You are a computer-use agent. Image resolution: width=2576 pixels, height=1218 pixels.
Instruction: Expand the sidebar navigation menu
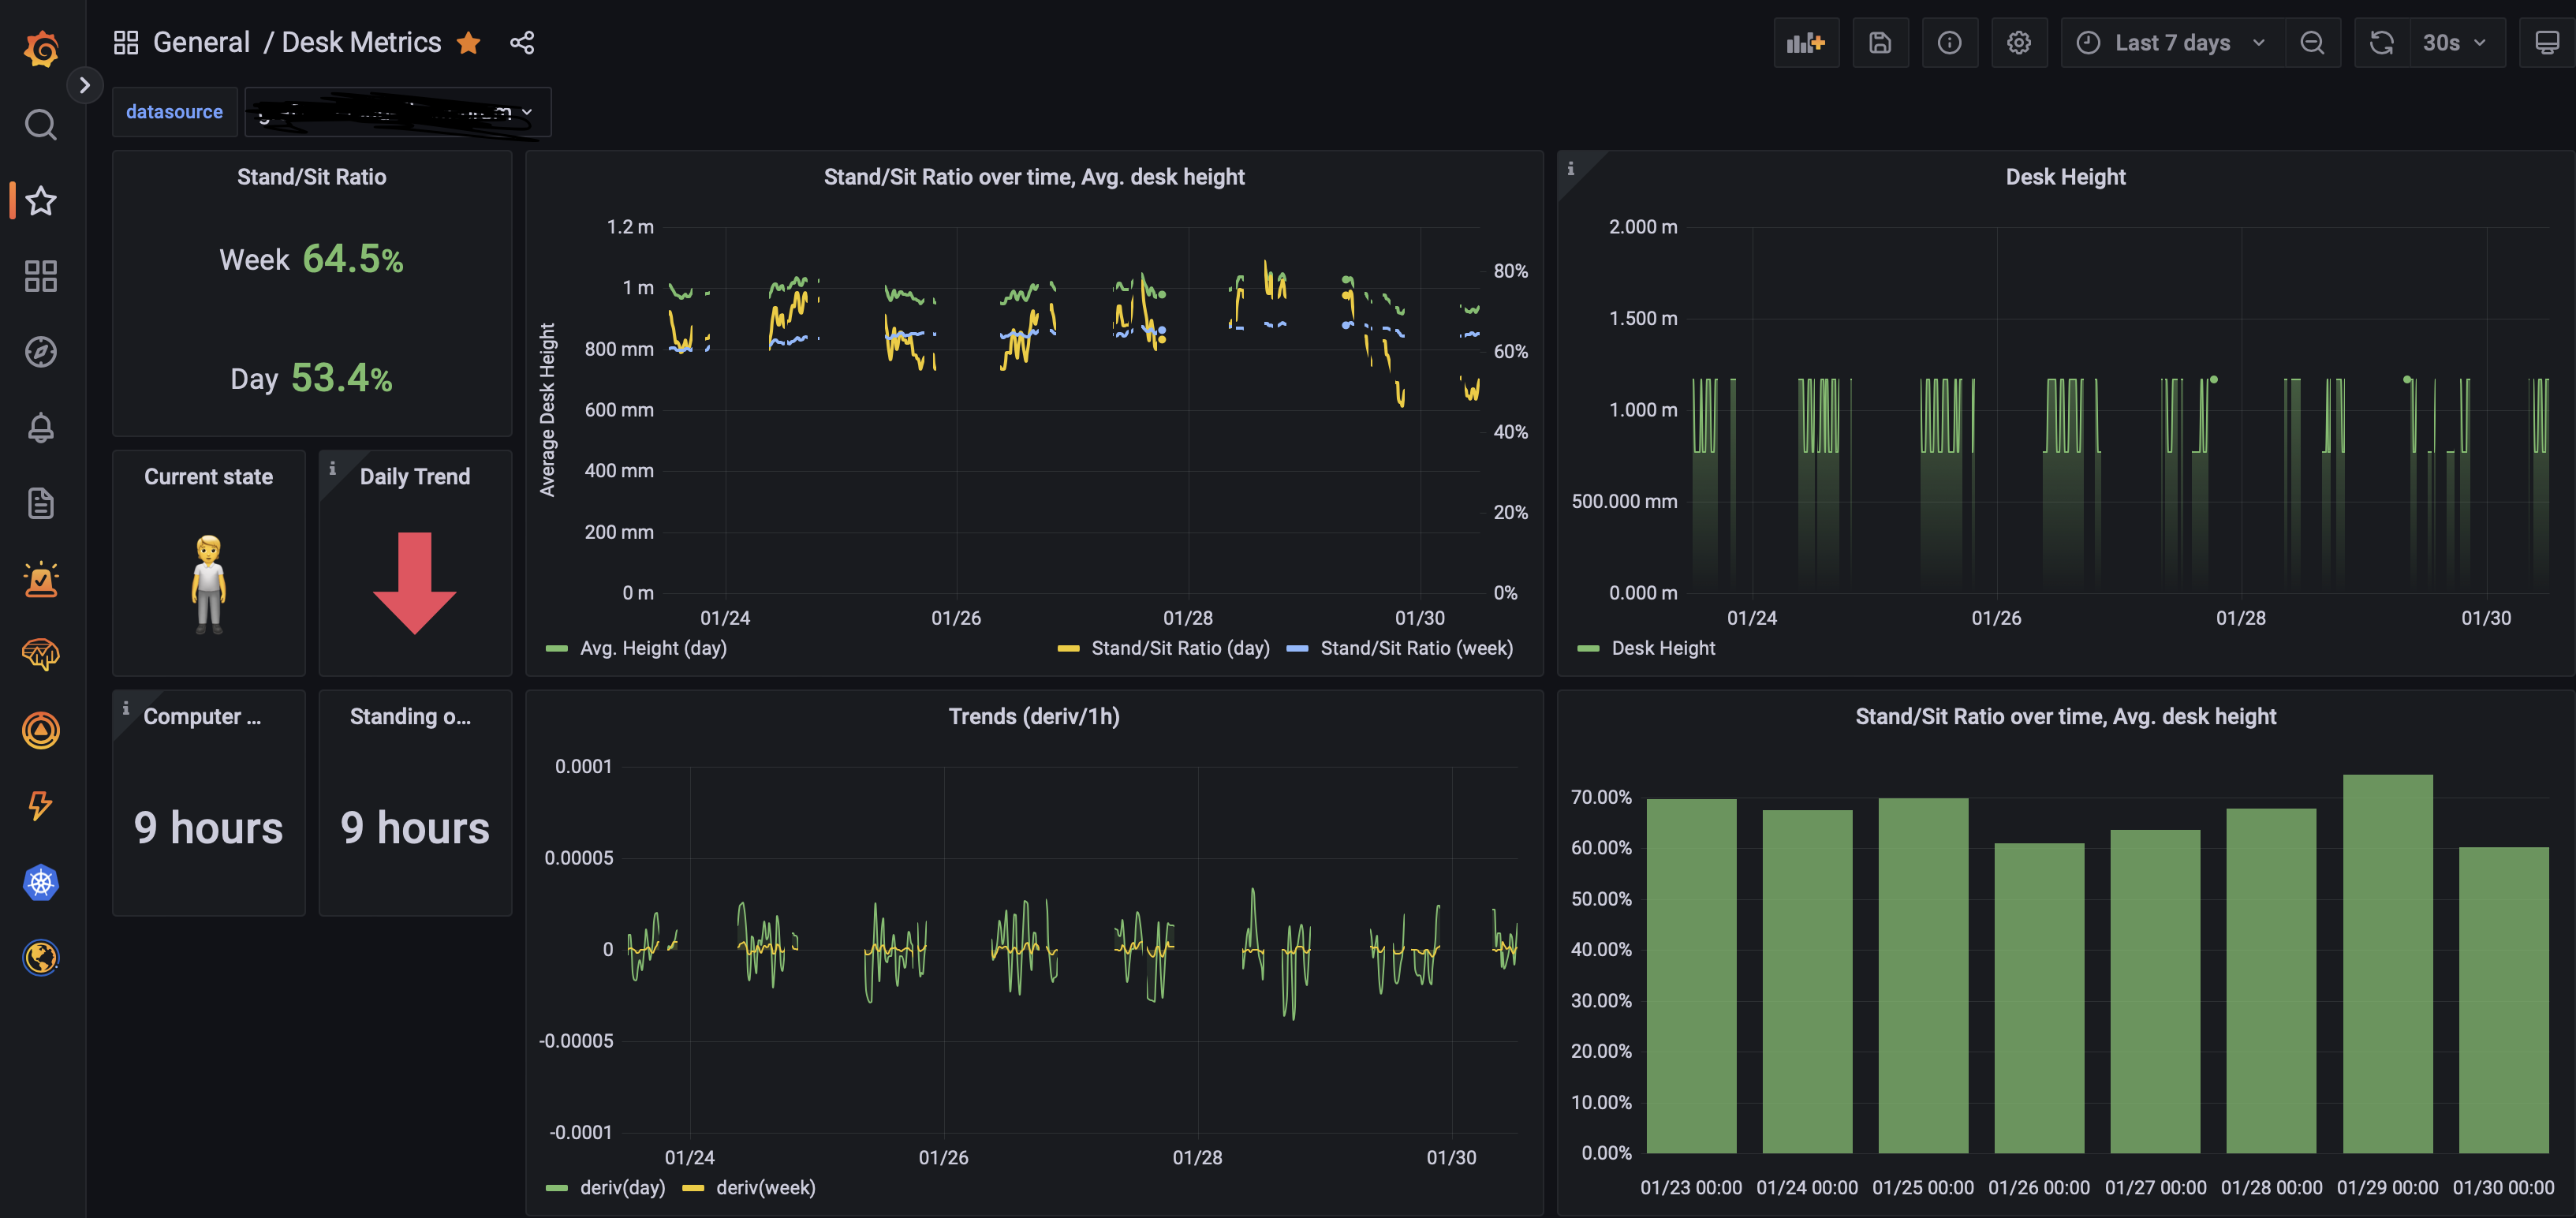coord(85,85)
